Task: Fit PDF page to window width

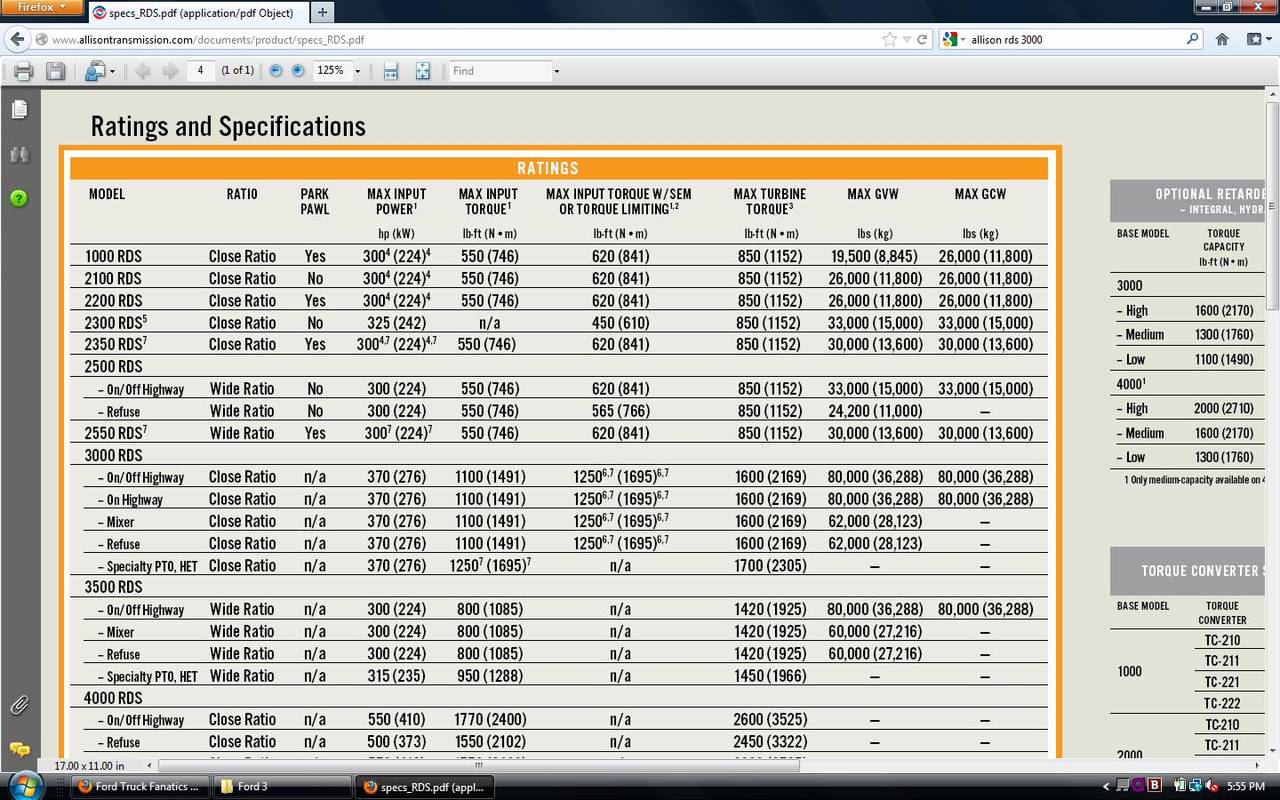Action: 391,71
